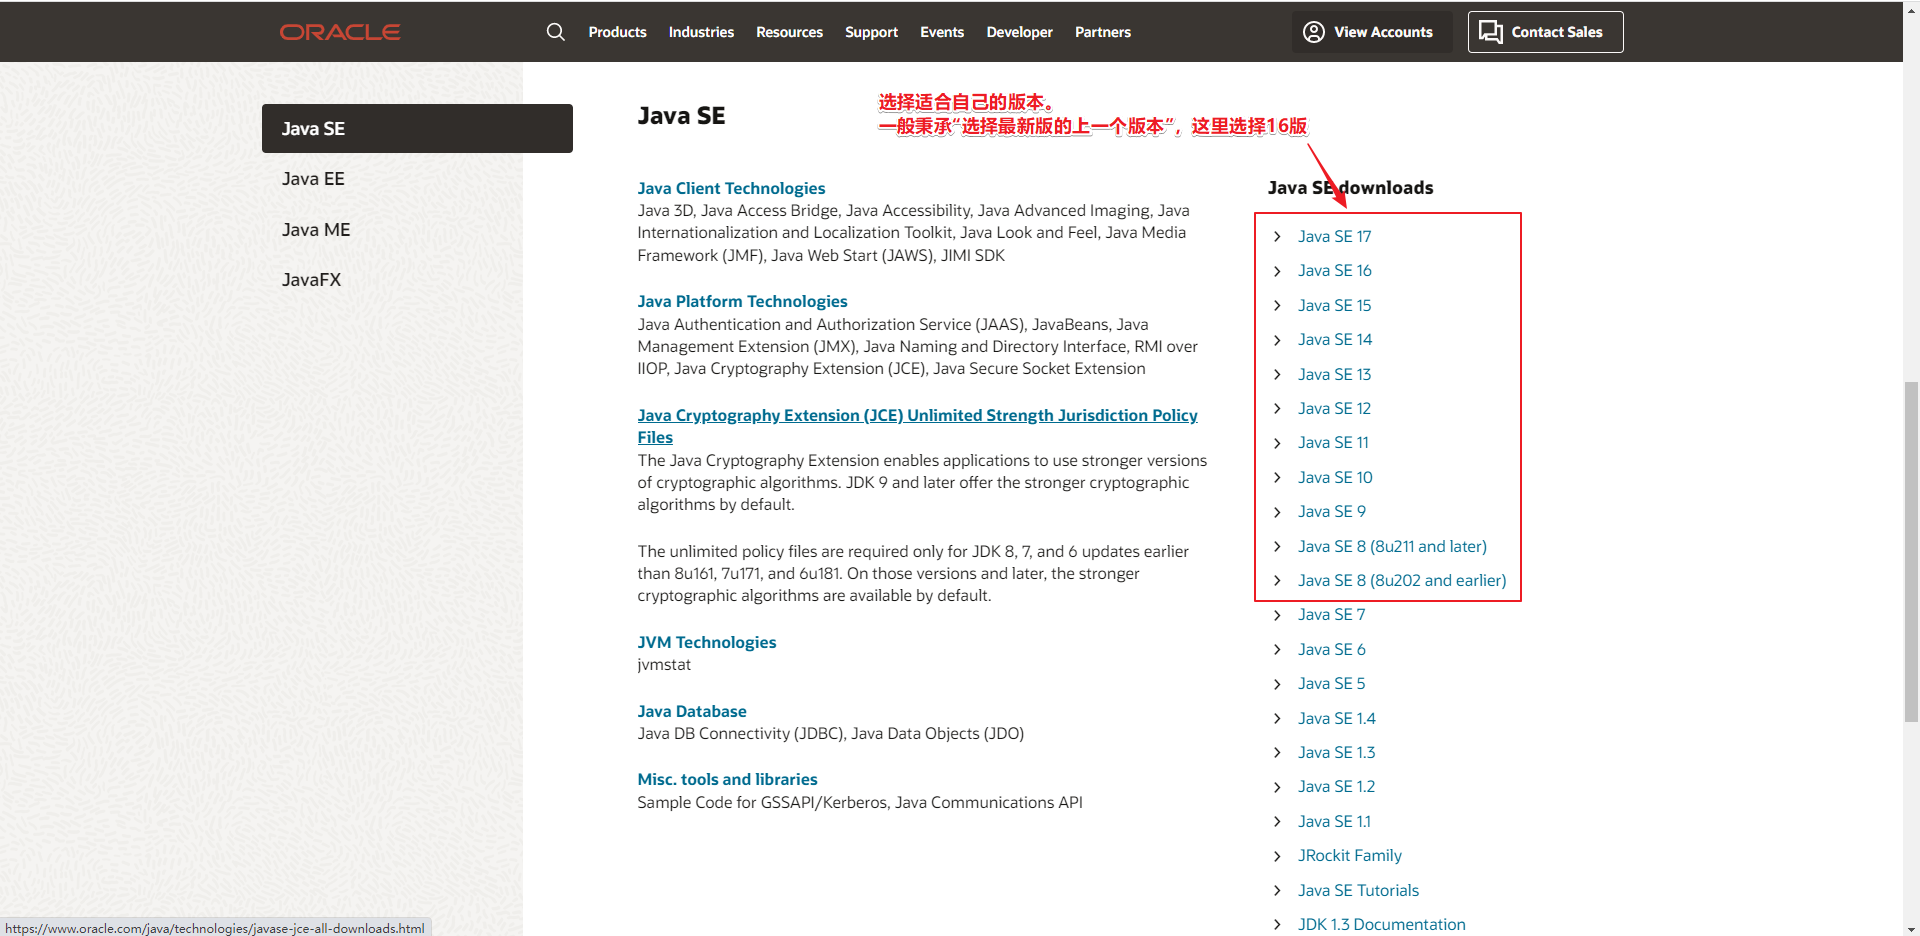This screenshot has height=936, width=1920.
Task: Open the JCE Unlimited Strength Policy Files link
Action: tap(917, 426)
